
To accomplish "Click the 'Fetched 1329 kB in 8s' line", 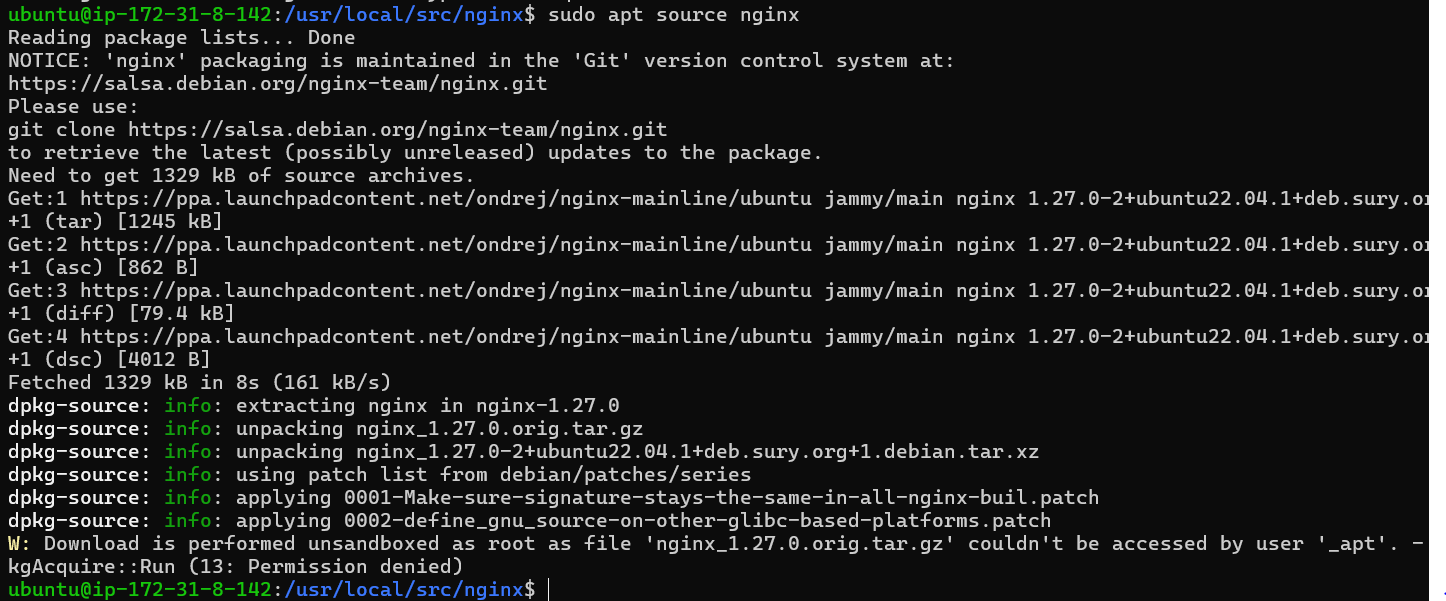I will coord(199,383).
